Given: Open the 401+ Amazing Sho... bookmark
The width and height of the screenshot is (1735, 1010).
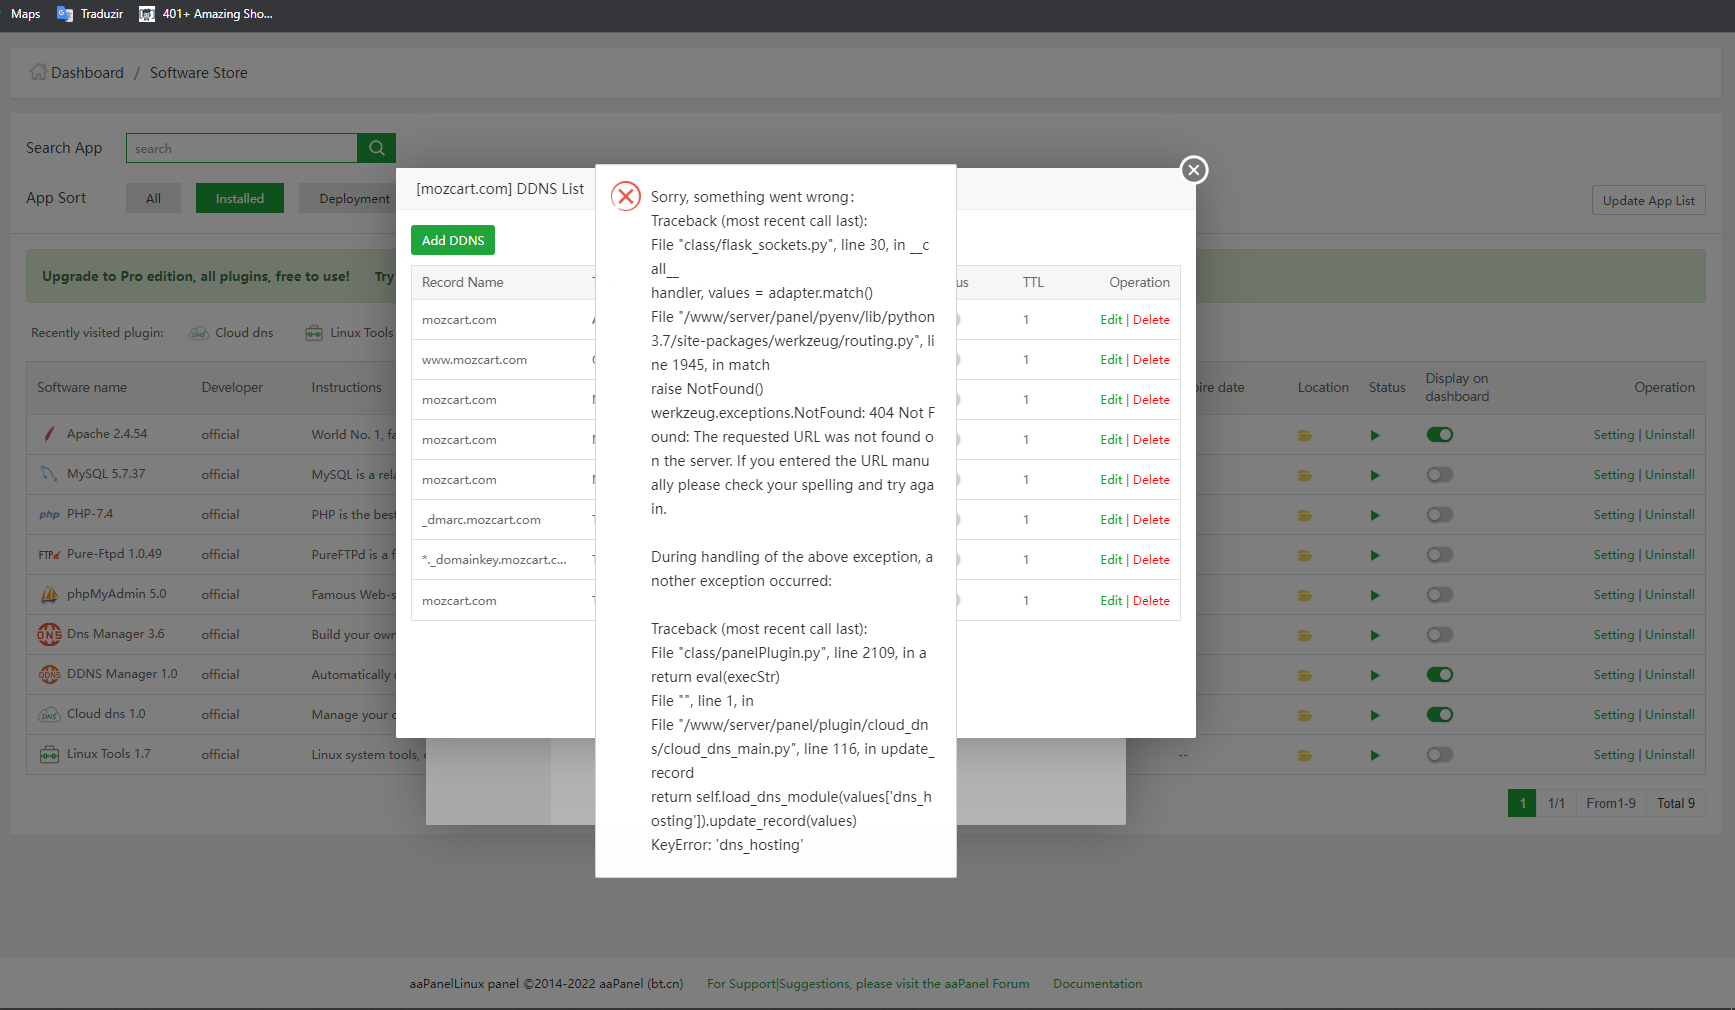Looking at the screenshot, I should (x=206, y=14).
